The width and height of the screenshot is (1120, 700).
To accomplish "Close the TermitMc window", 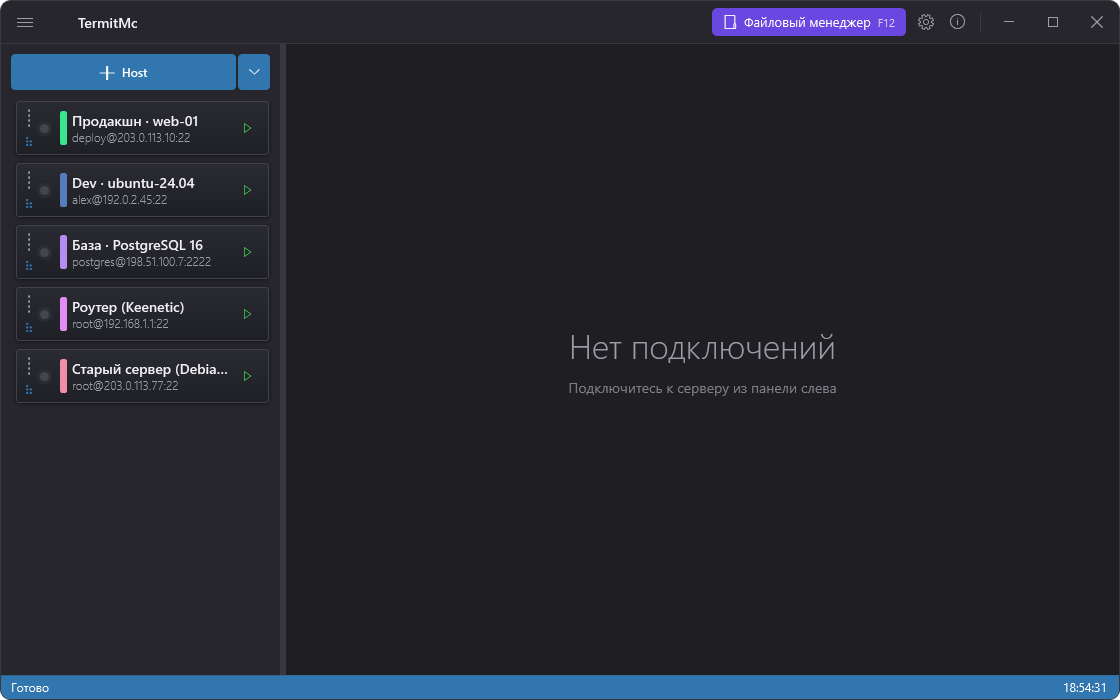I will (x=1097, y=22).
